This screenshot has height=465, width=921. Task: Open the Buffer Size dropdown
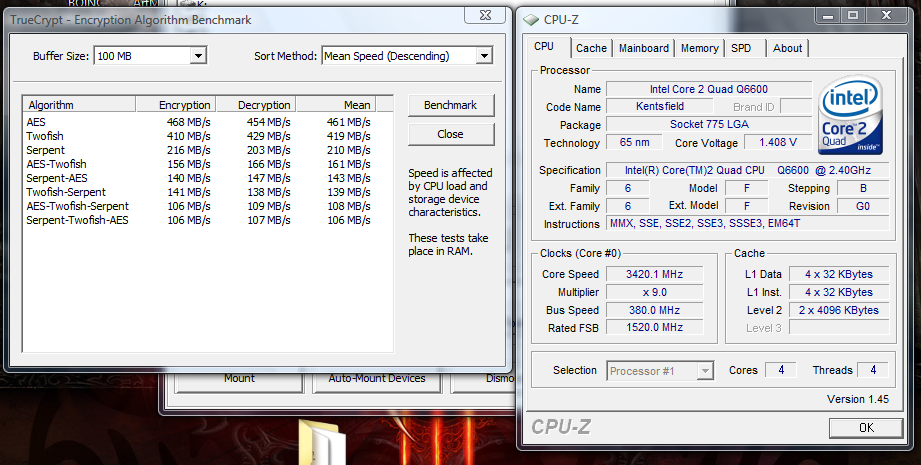(198, 56)
